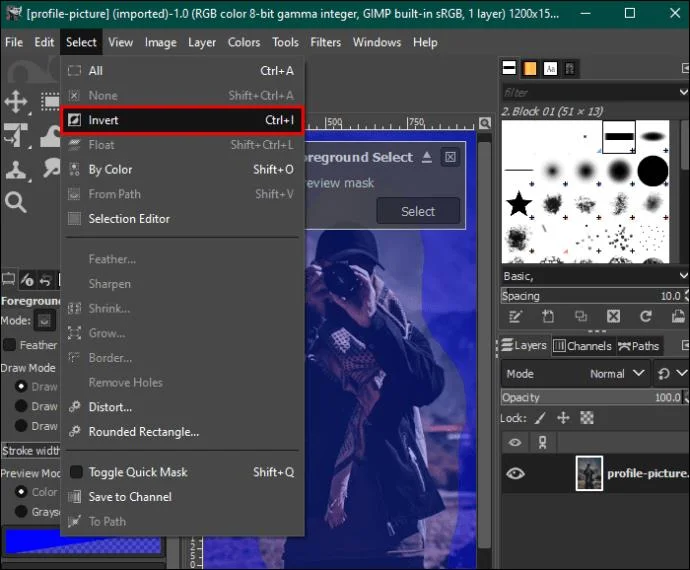The image size is (690, 570).
Task: Select the first Draw mode radio button
Action: coord(21,386)
